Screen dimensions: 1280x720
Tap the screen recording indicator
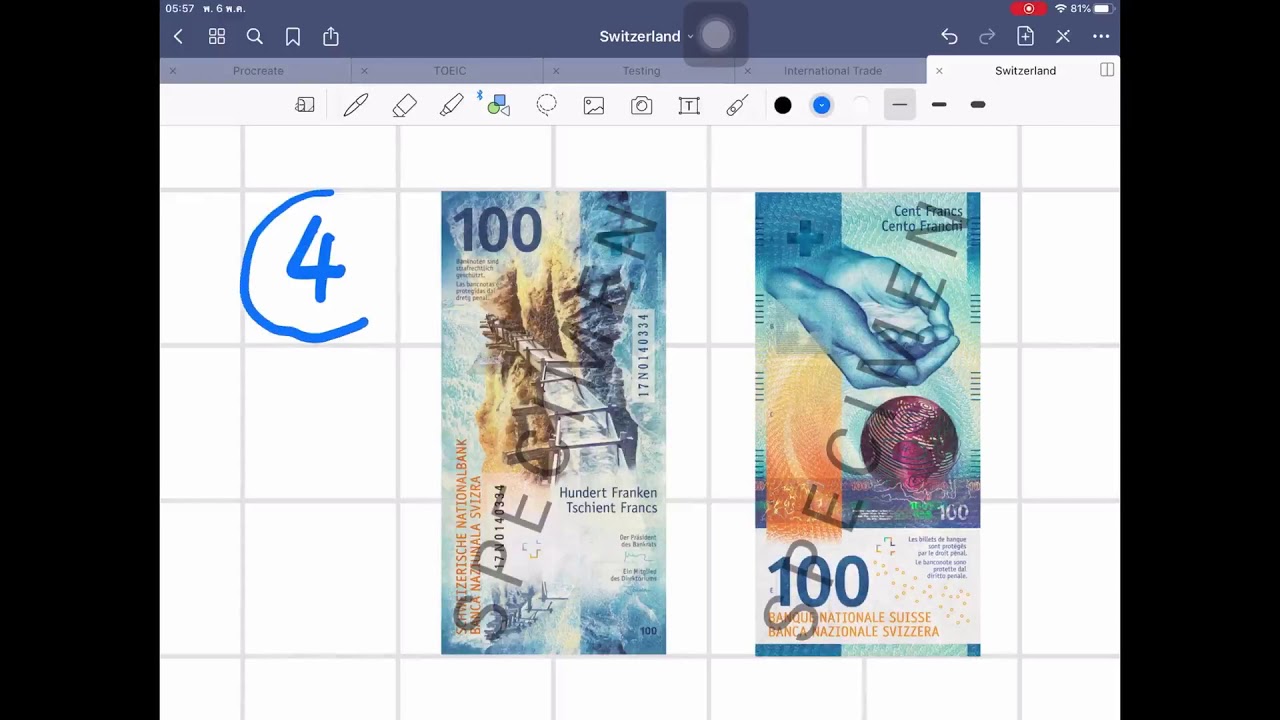coord(1029,9)
